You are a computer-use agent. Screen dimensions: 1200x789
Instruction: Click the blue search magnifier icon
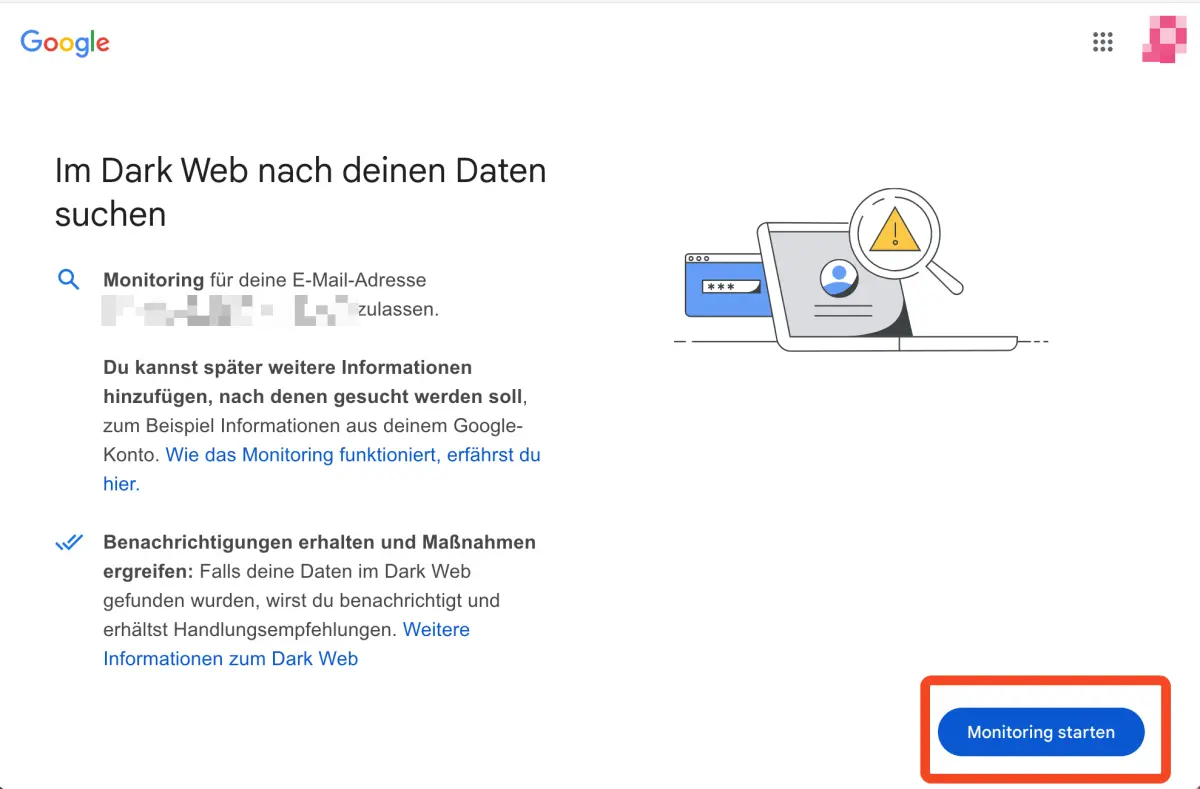point(68,280)
